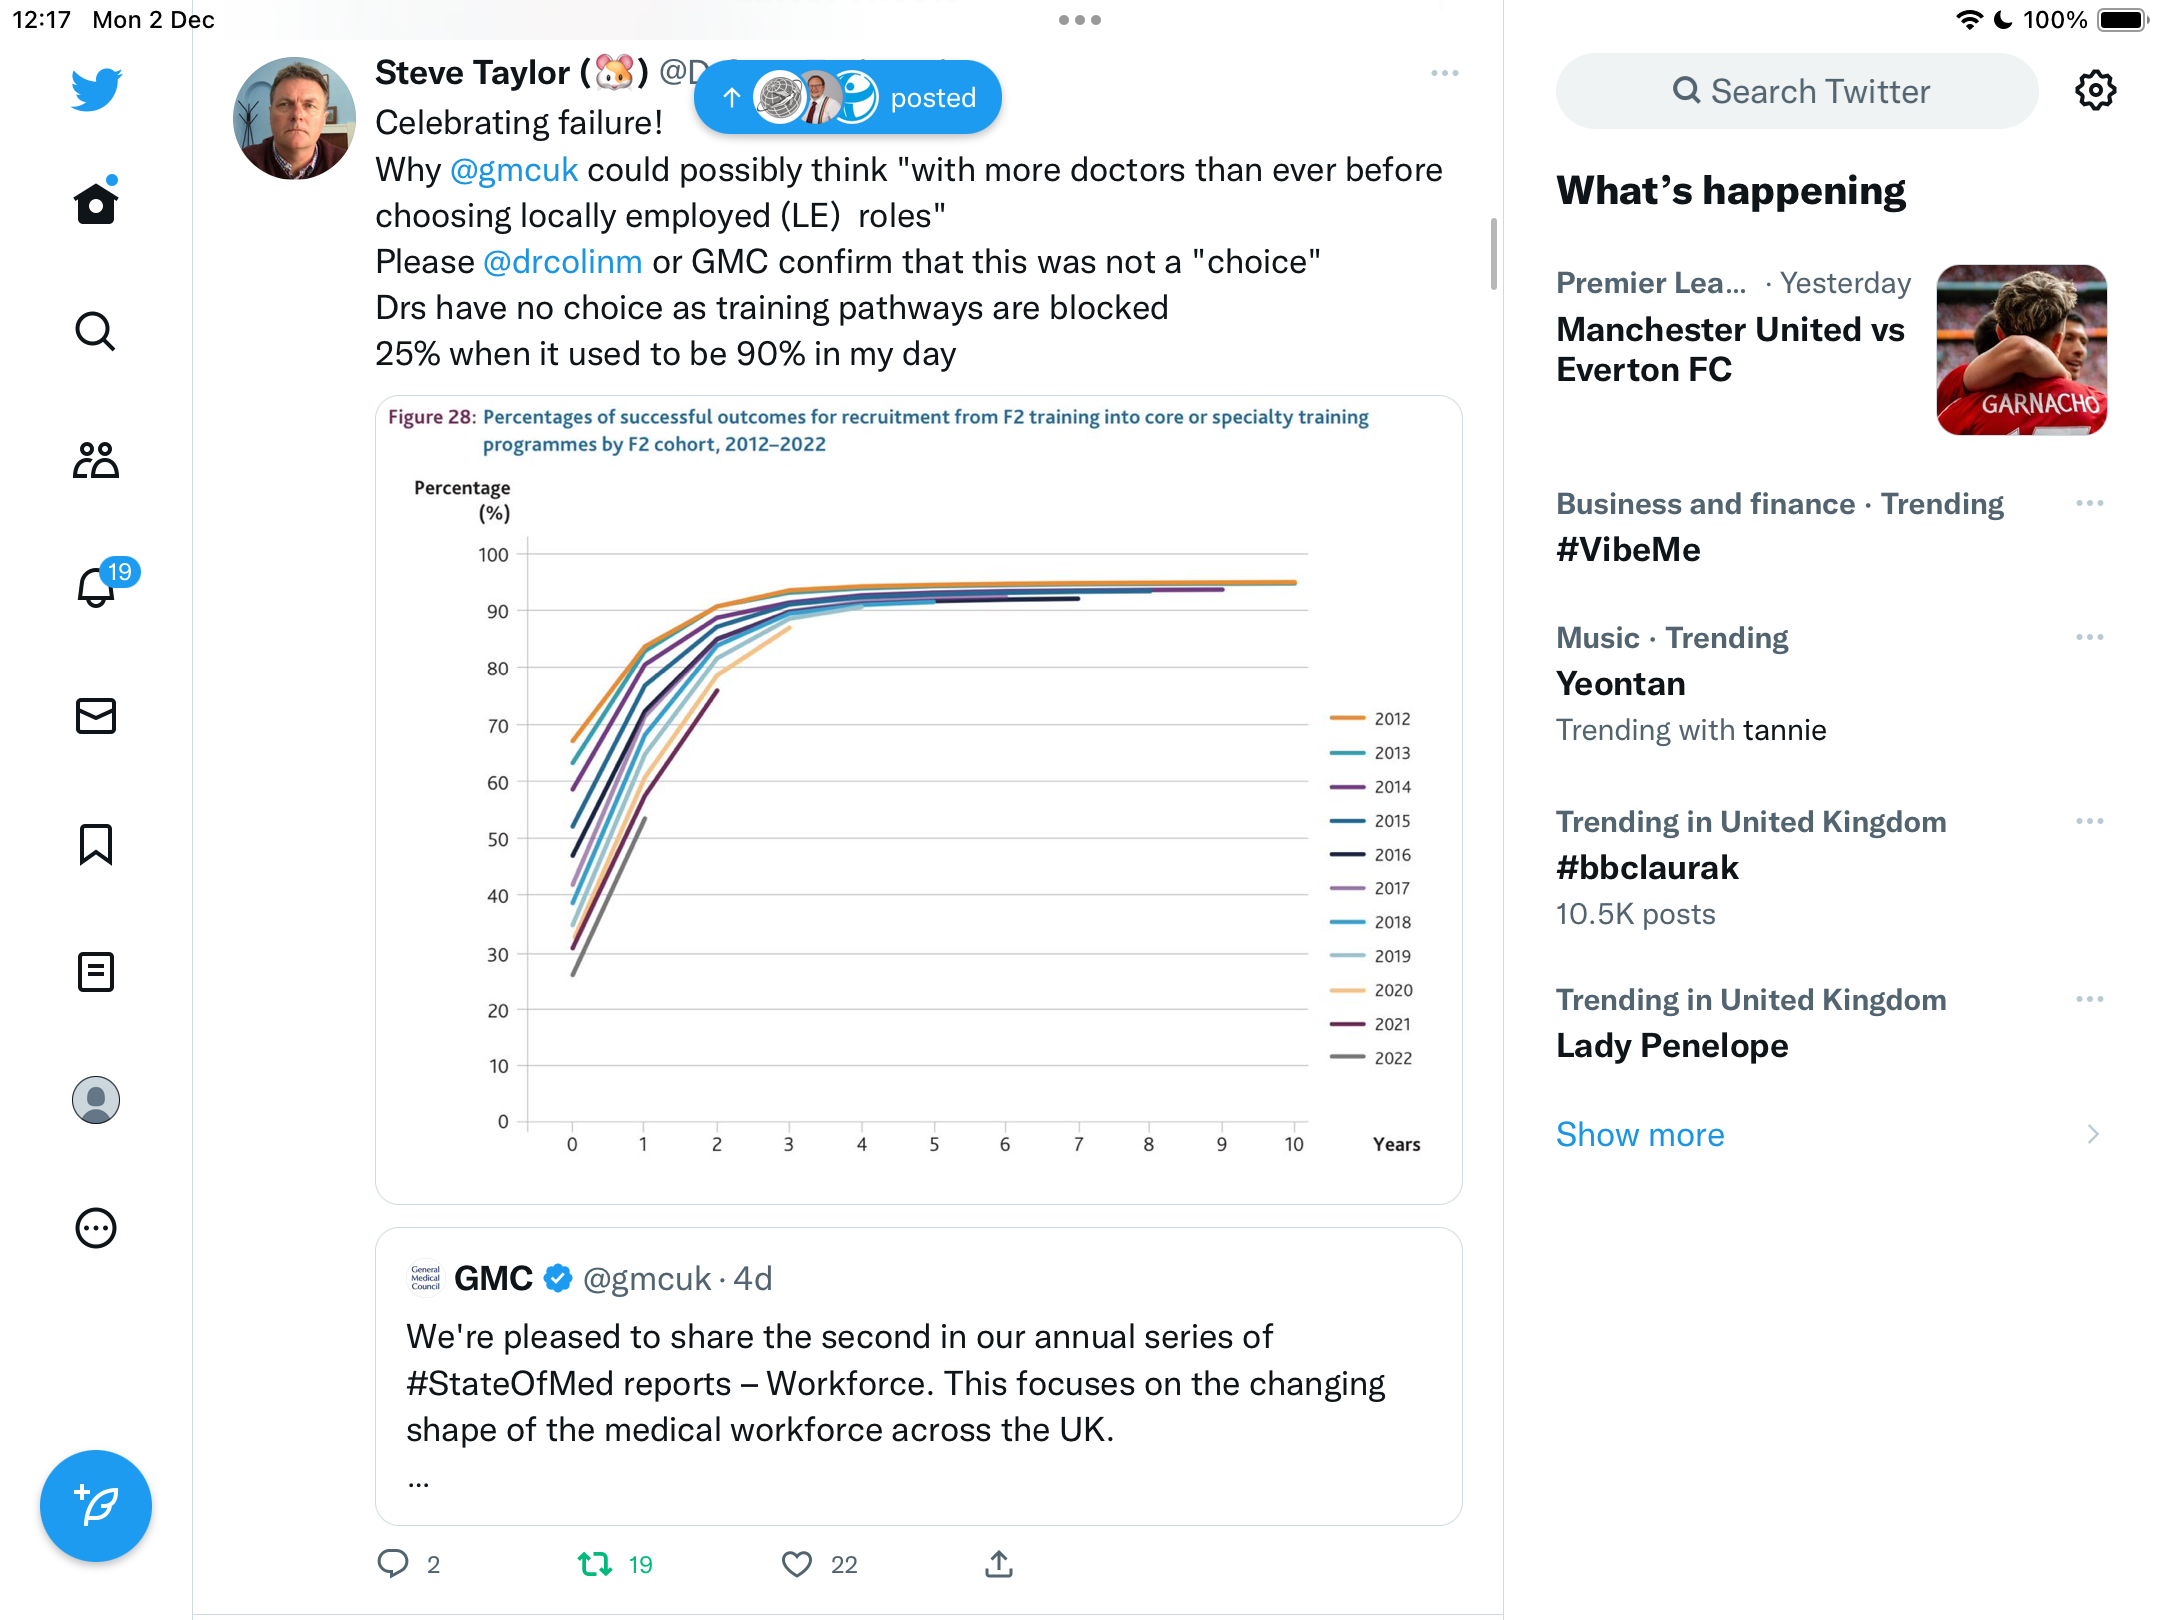This screenshot has height=1620, width=2160.
Task: Open the Explore search icon in sidebar
Action: click(x=96, y=331)
